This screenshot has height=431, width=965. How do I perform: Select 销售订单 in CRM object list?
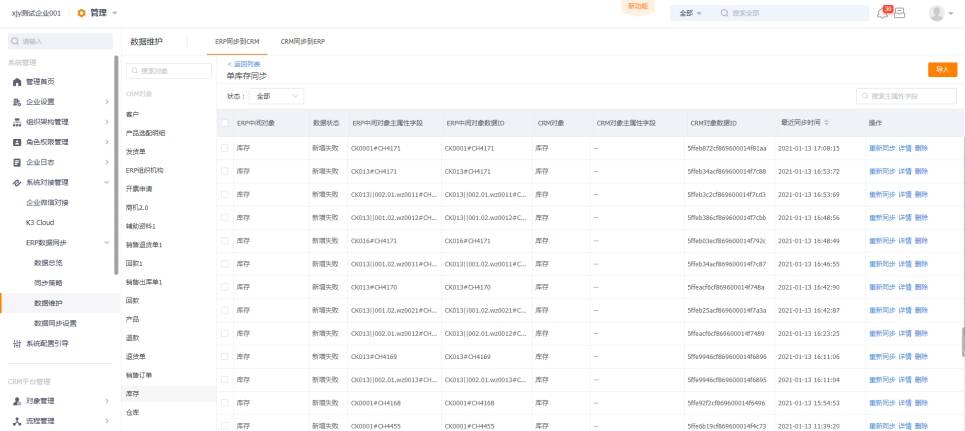click(139, 375)
